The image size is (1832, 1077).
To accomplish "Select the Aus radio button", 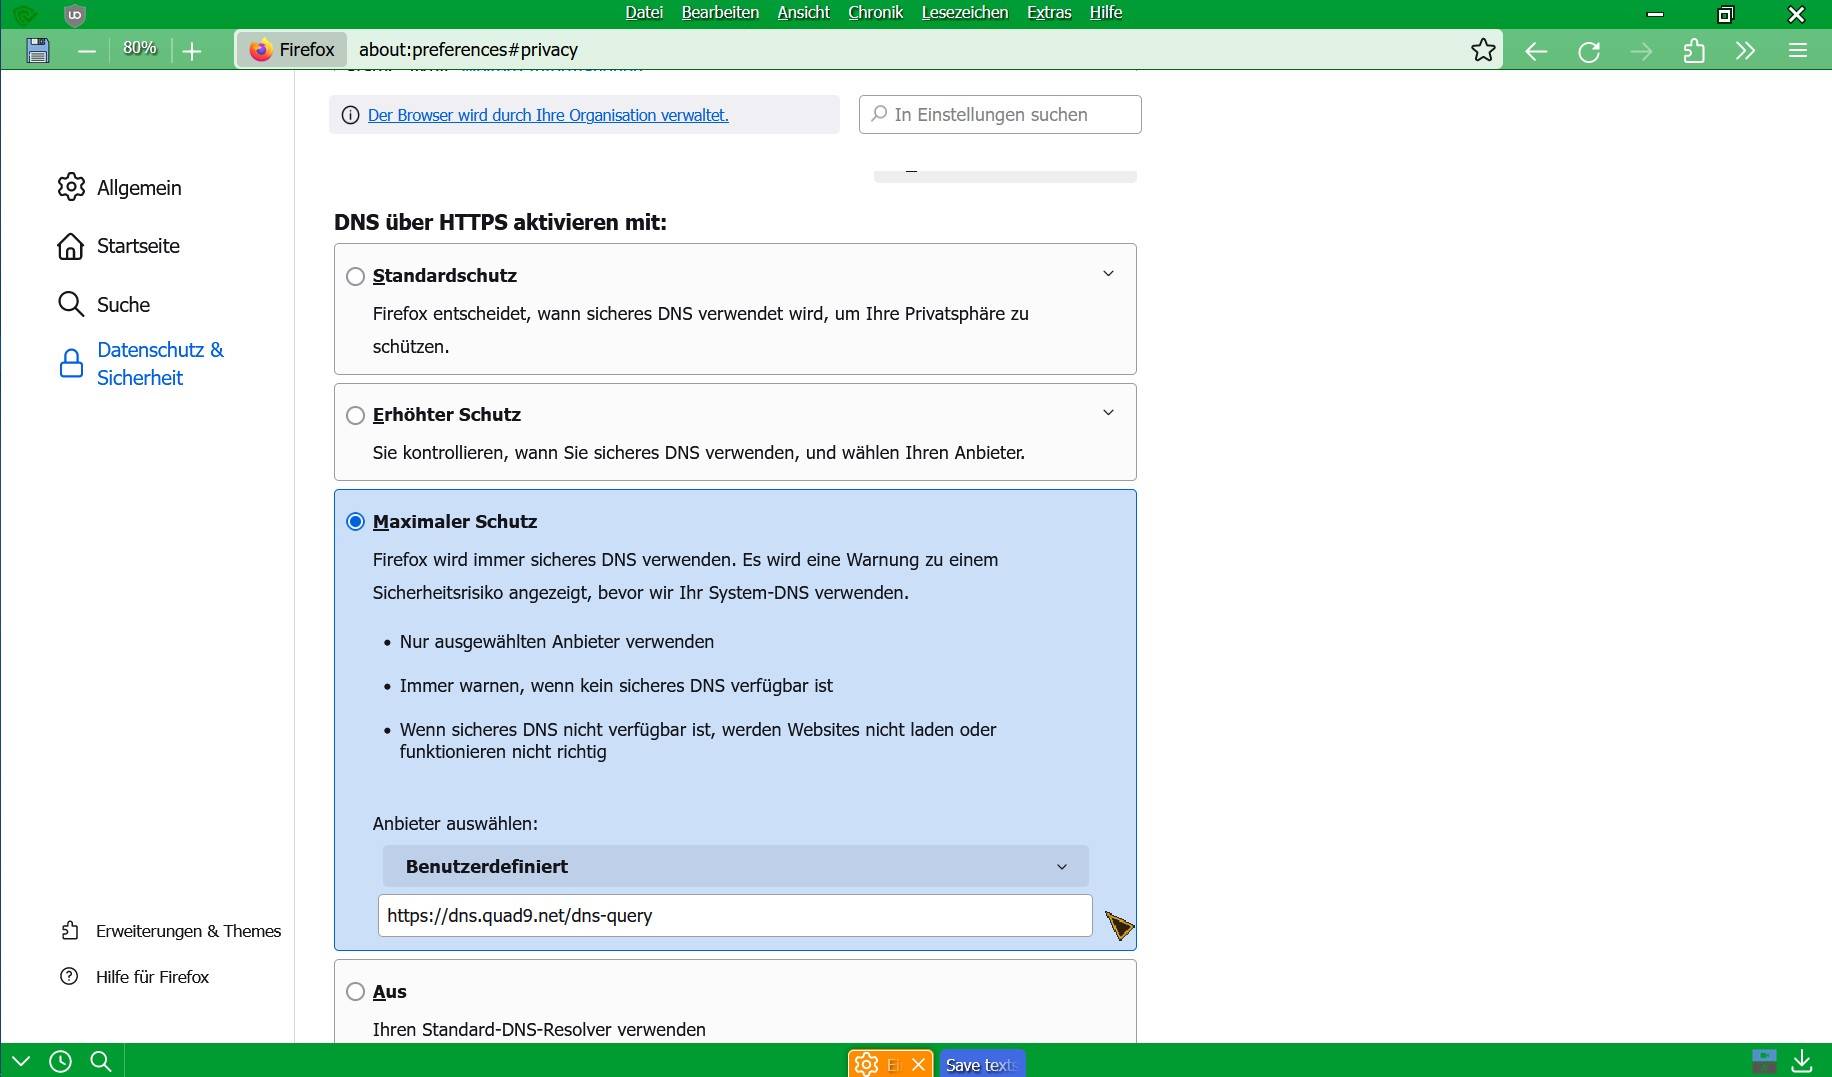I will [355, 992].
